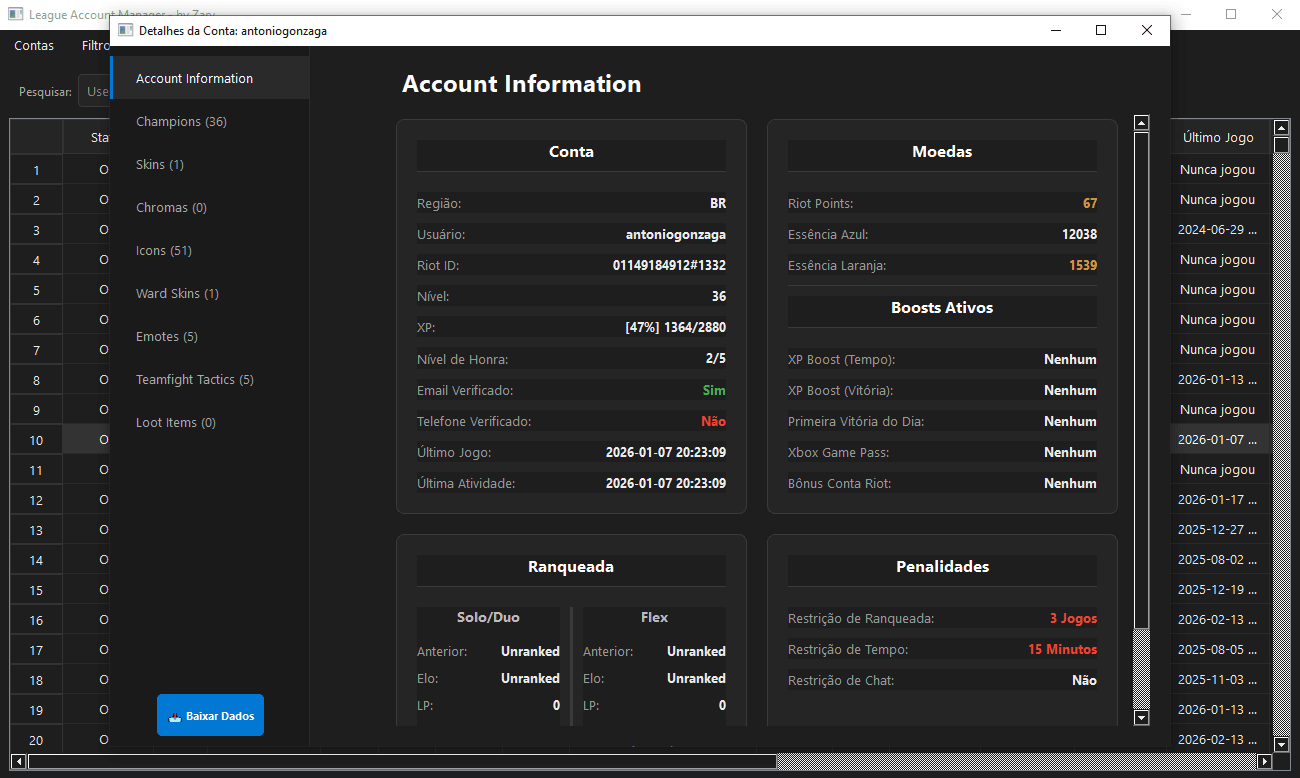The width and height of the screenshot is (1300, 778).
Task: Select Loot Items (0) in the sidebar
Action: pyautogui.click(x=176, y=422)
